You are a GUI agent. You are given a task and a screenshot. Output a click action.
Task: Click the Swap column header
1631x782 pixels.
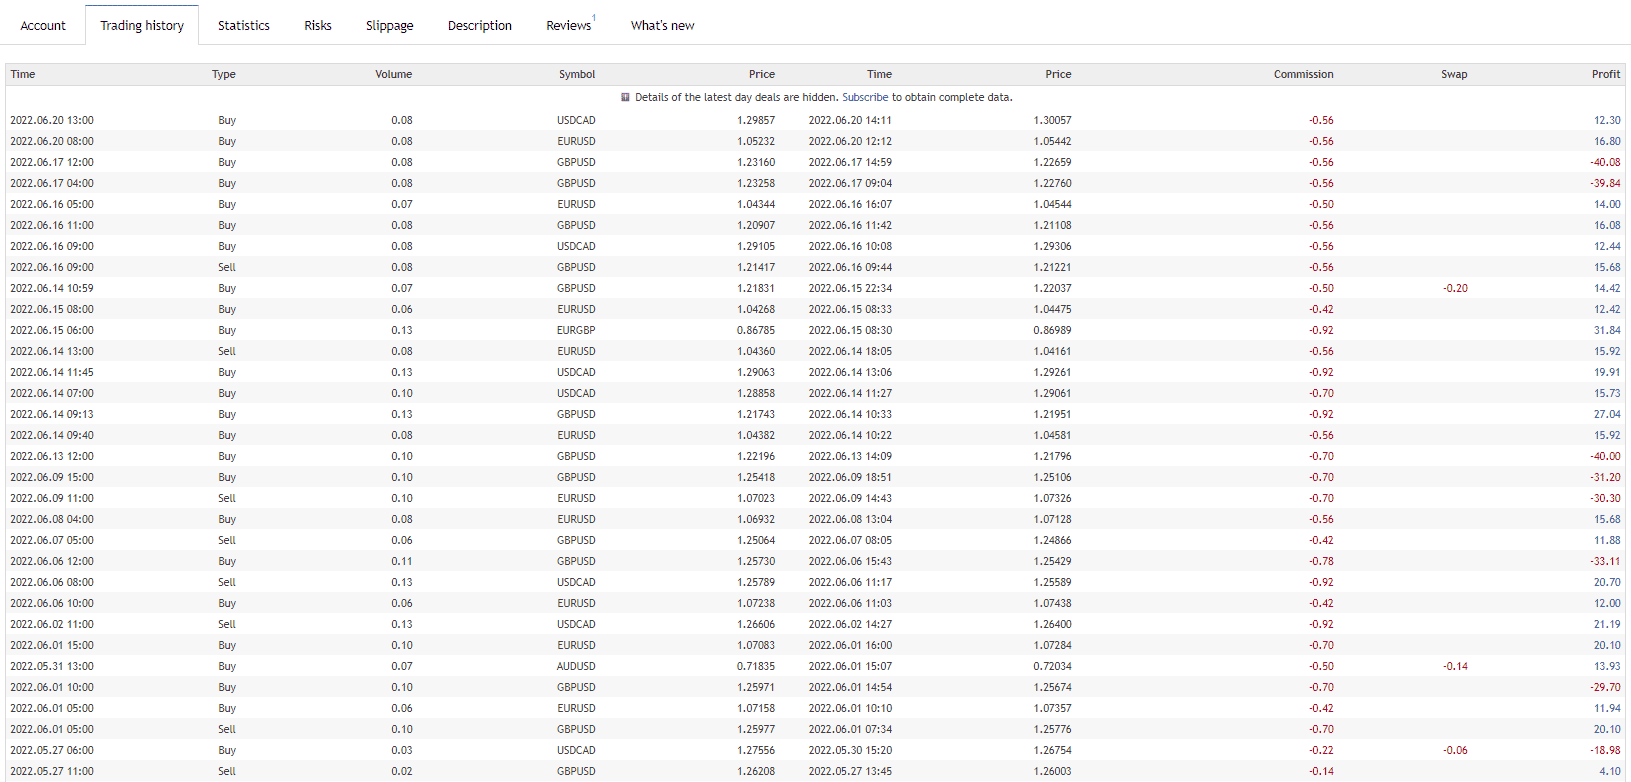coord(1454,74)
